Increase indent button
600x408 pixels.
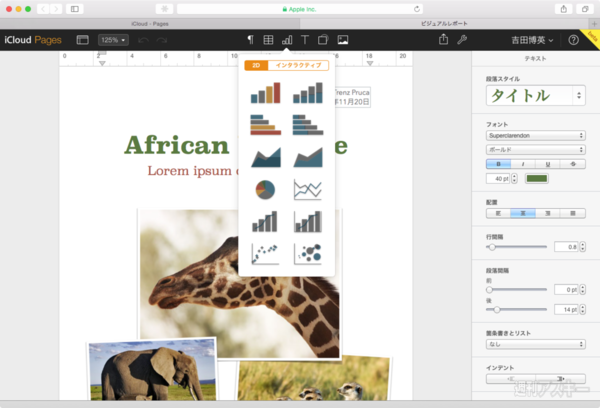coord(561,379)
